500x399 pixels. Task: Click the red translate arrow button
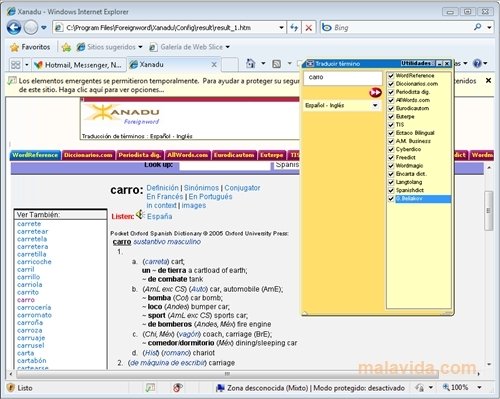click(375, 92)
